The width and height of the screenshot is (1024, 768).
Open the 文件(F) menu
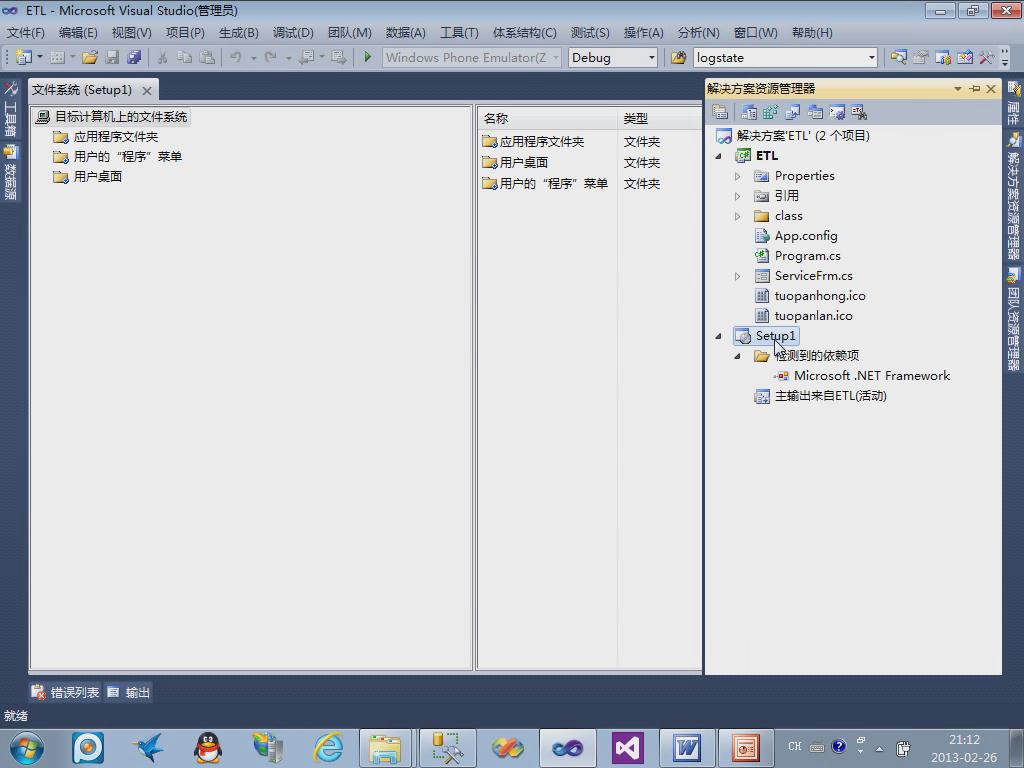click(x=25, y=33)
